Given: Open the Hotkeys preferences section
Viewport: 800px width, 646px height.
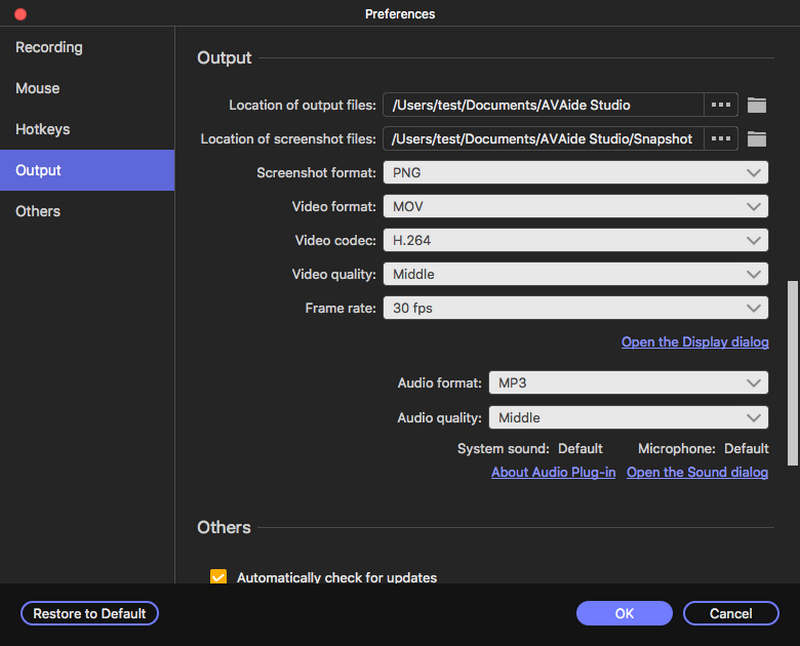Looking at the screenshot, I should (87, 129).
